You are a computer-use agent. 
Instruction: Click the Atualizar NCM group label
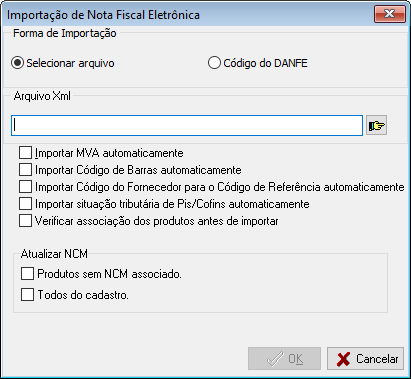(x=54, y=254)
